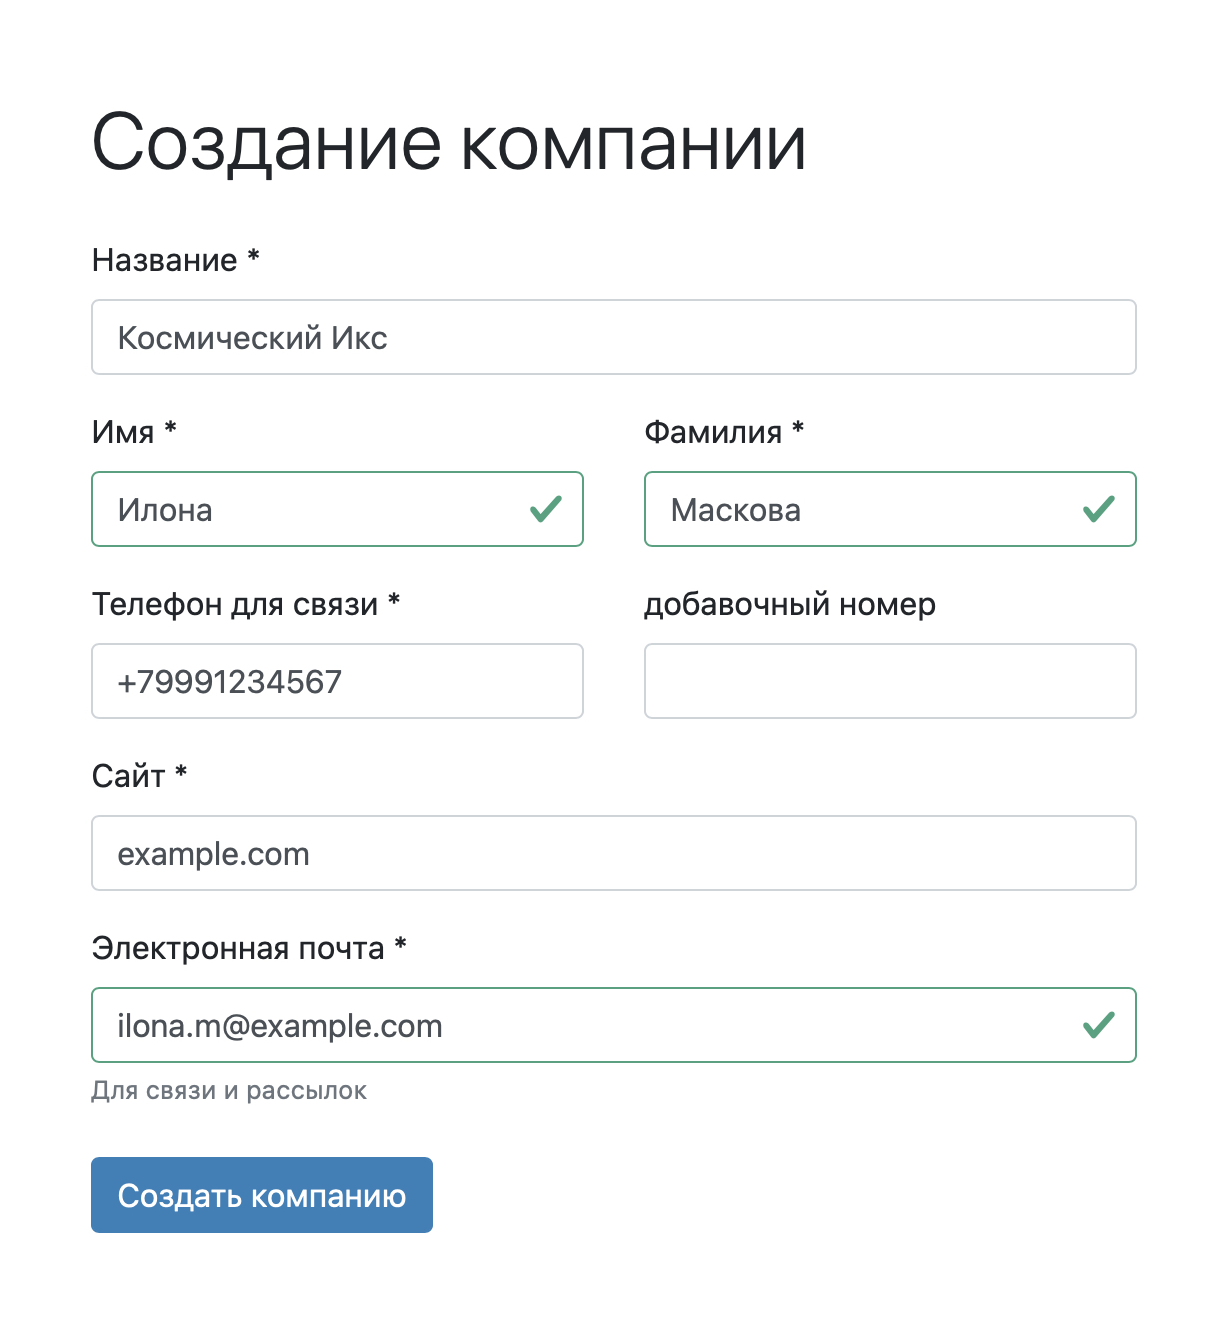Click the checkmark icon in the Фамилия field

[1099, 509]
